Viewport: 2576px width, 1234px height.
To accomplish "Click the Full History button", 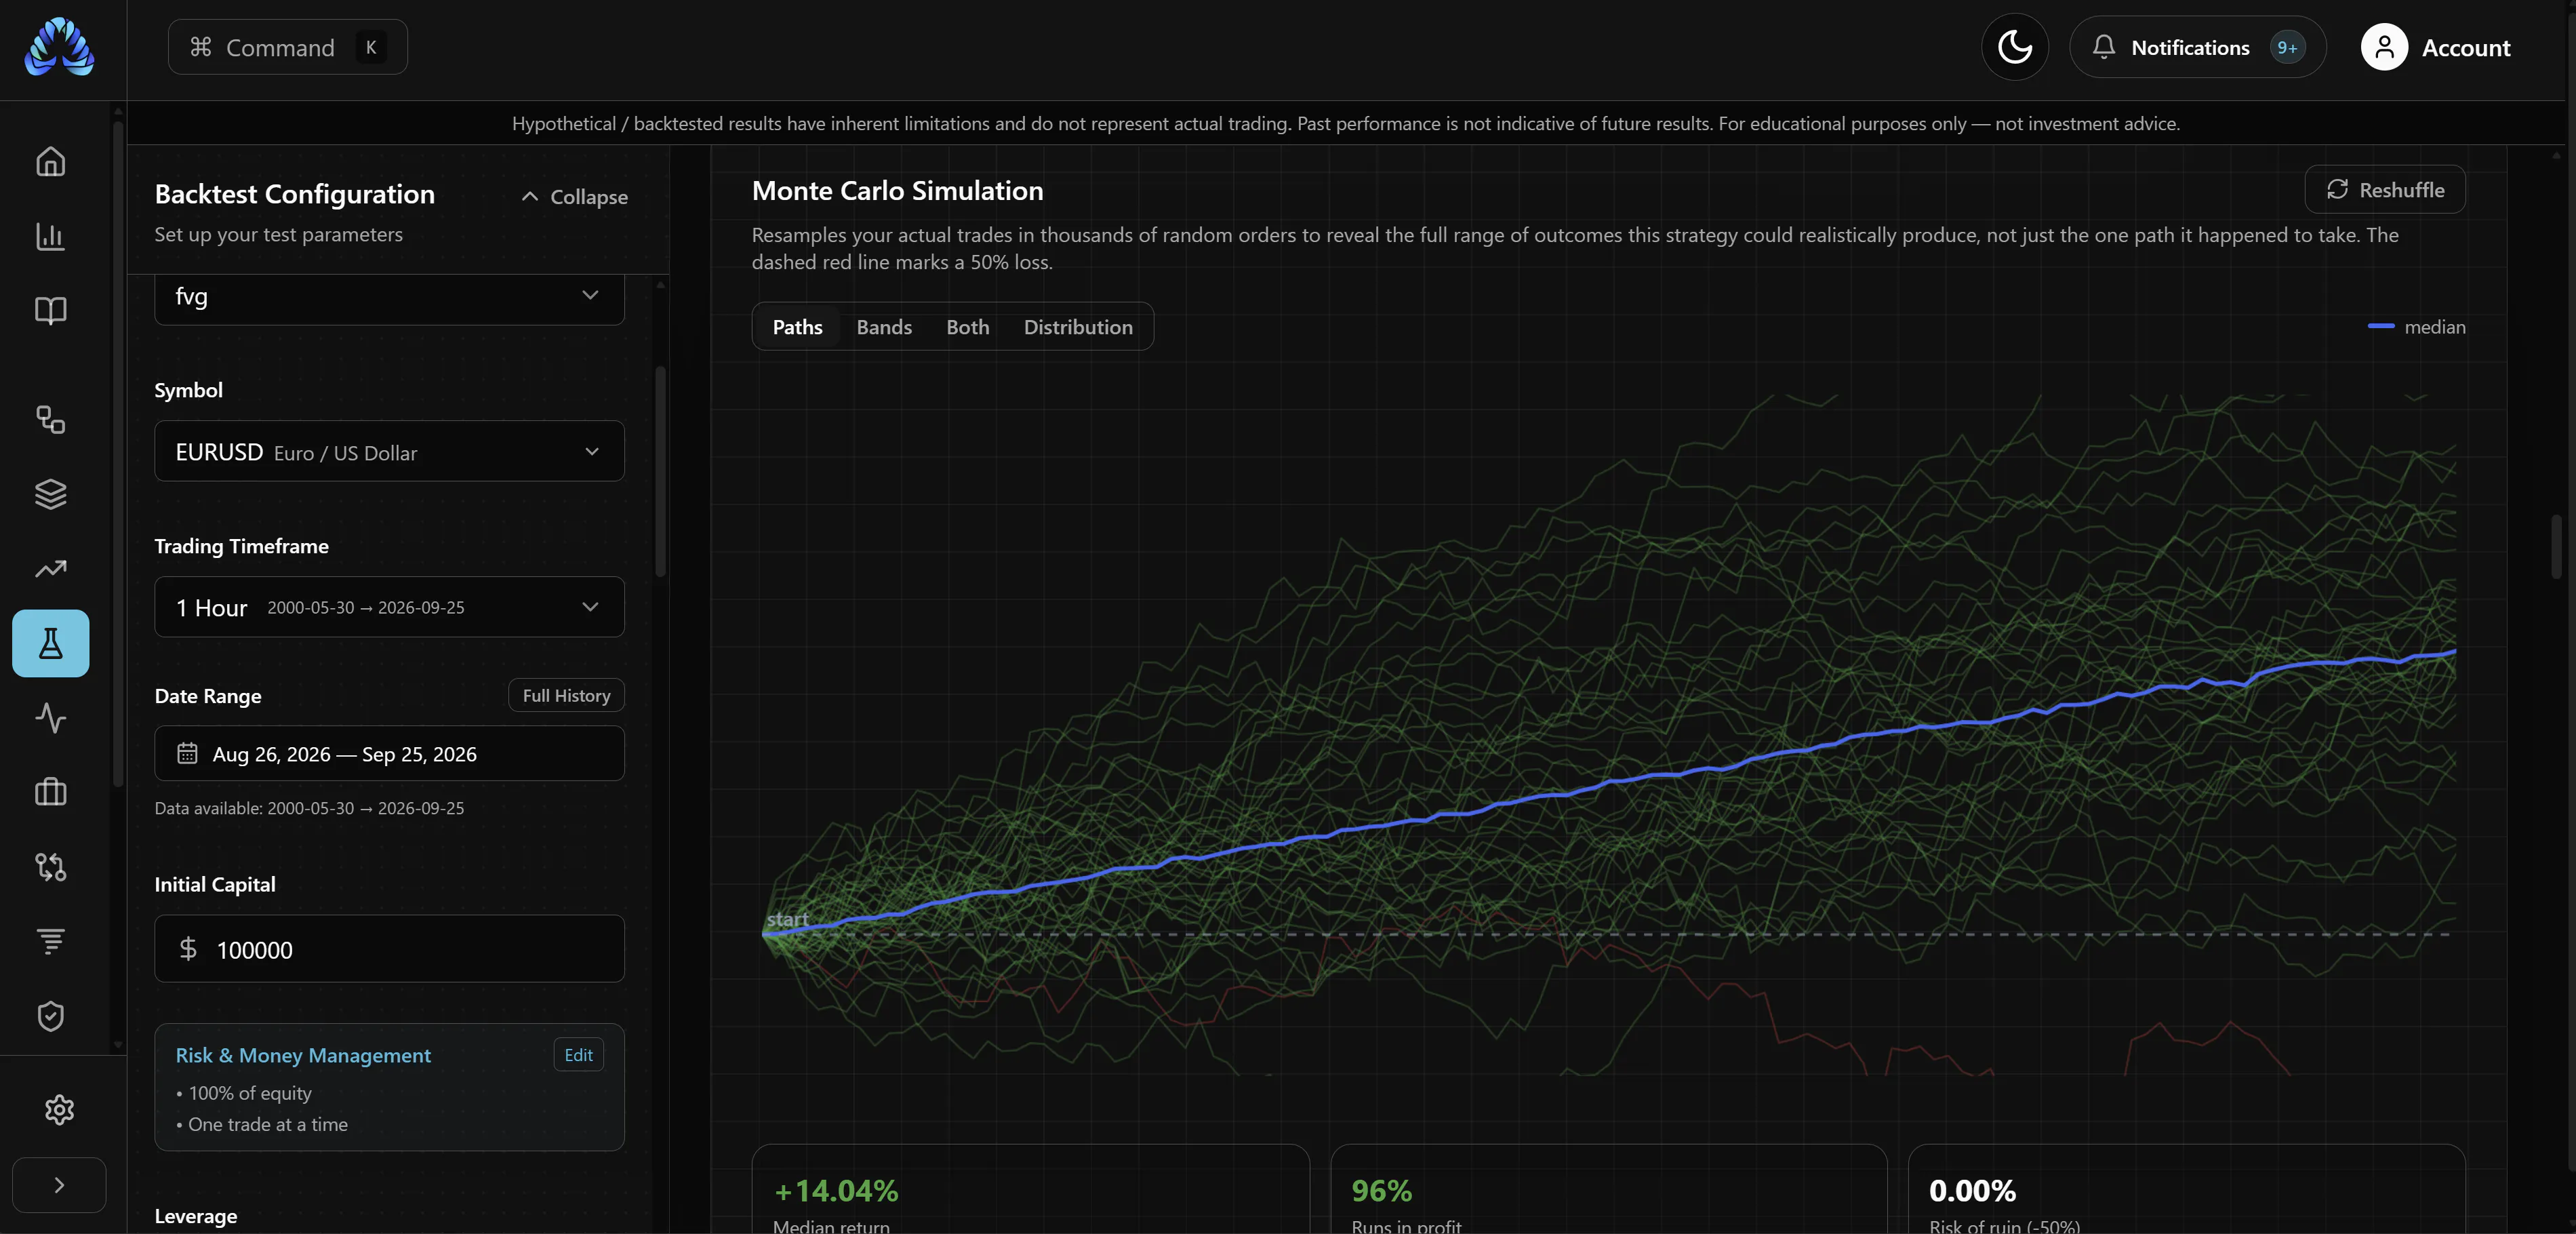I will pos(566,695).
